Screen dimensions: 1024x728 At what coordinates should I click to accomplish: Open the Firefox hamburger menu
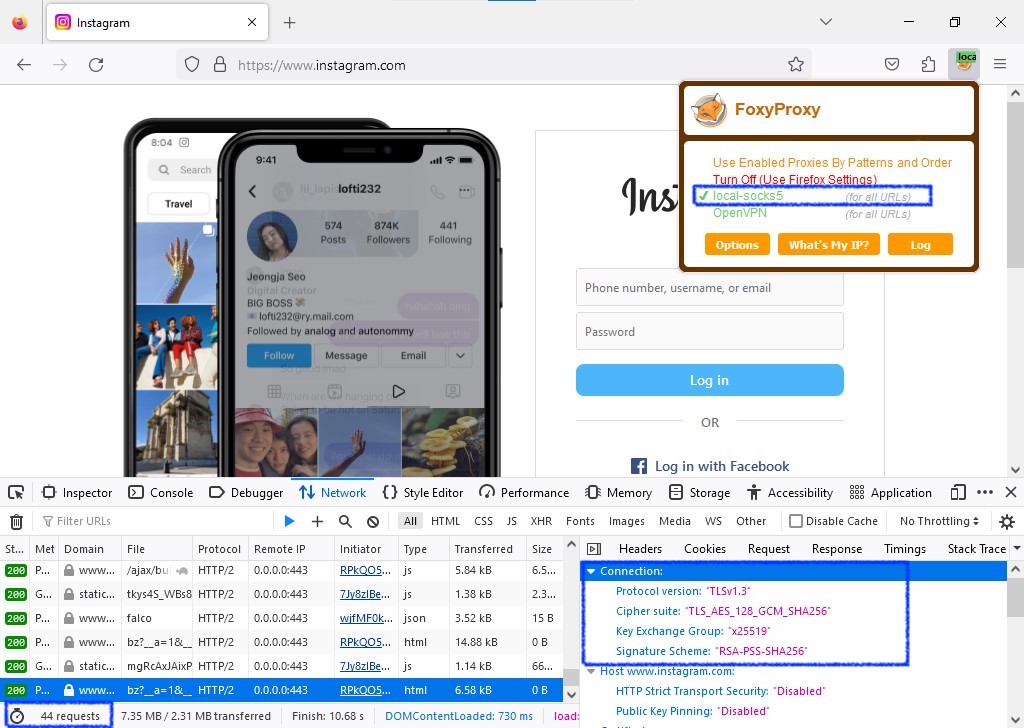[1000, 64]
